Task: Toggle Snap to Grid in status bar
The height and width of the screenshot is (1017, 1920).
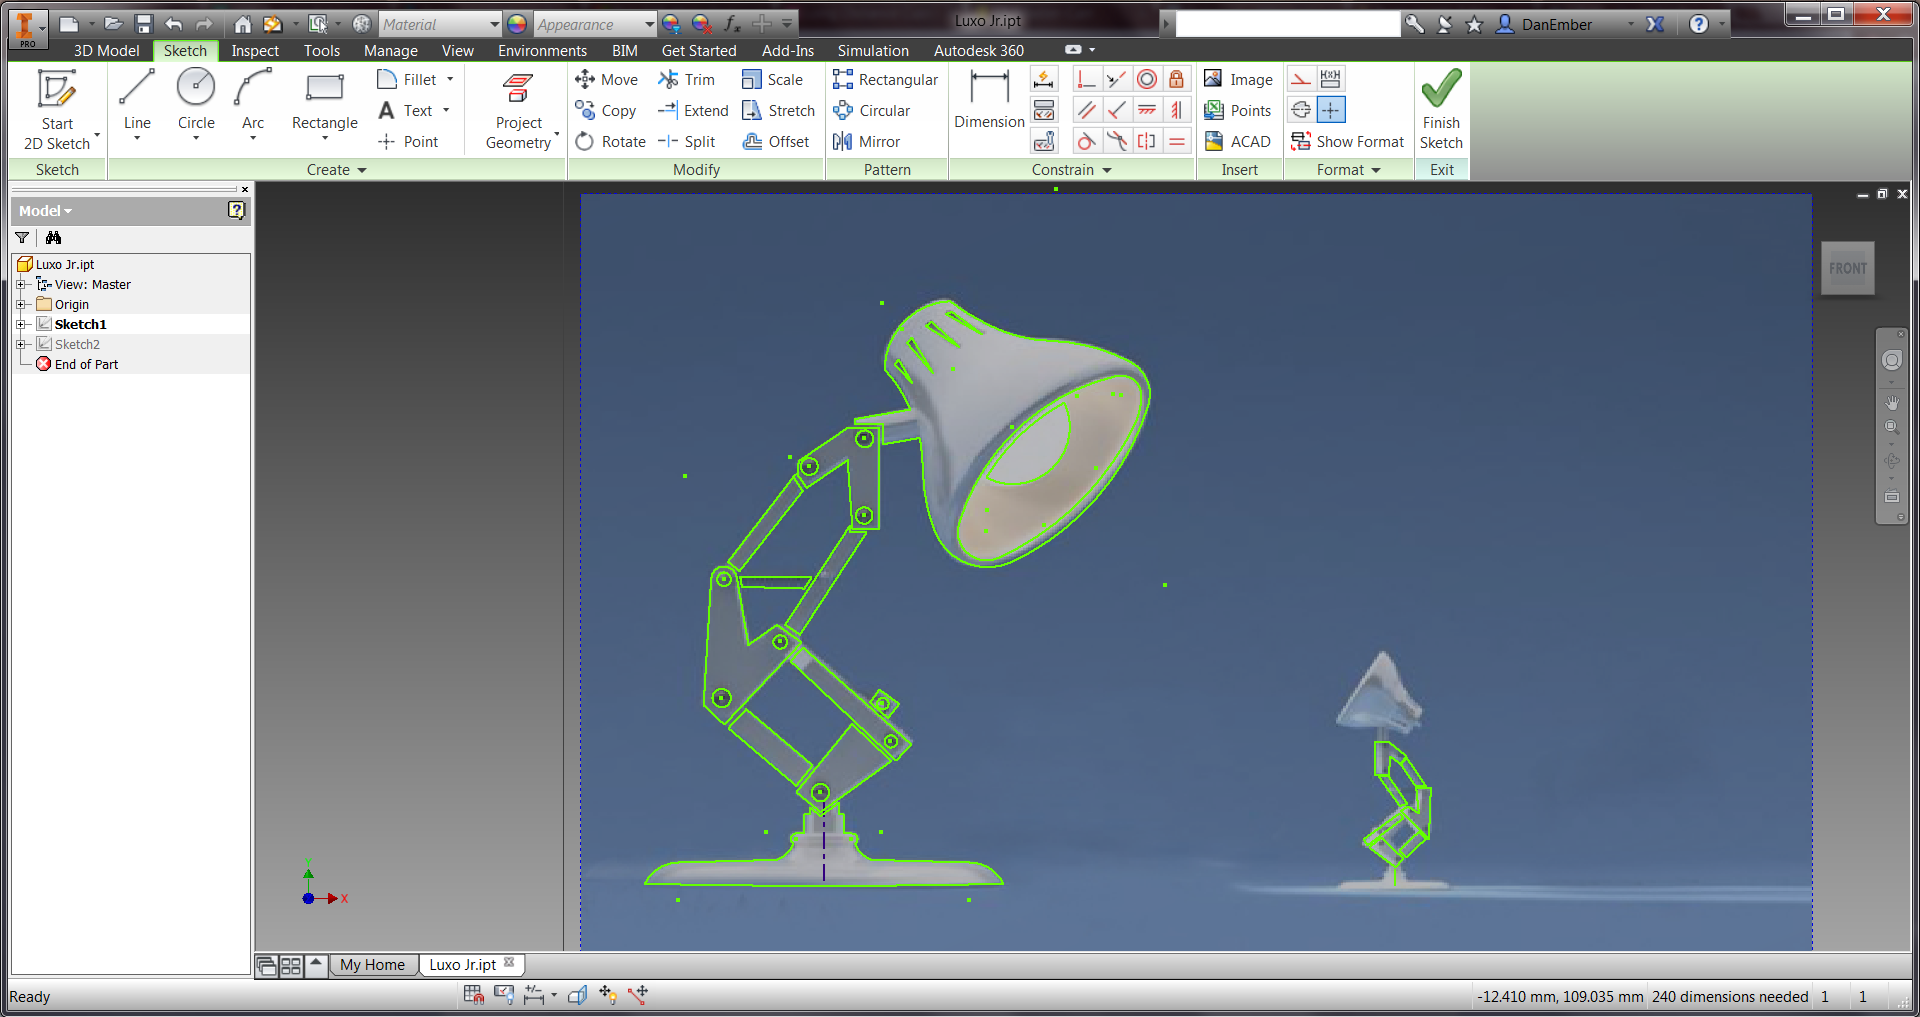Action: point(474,994)
